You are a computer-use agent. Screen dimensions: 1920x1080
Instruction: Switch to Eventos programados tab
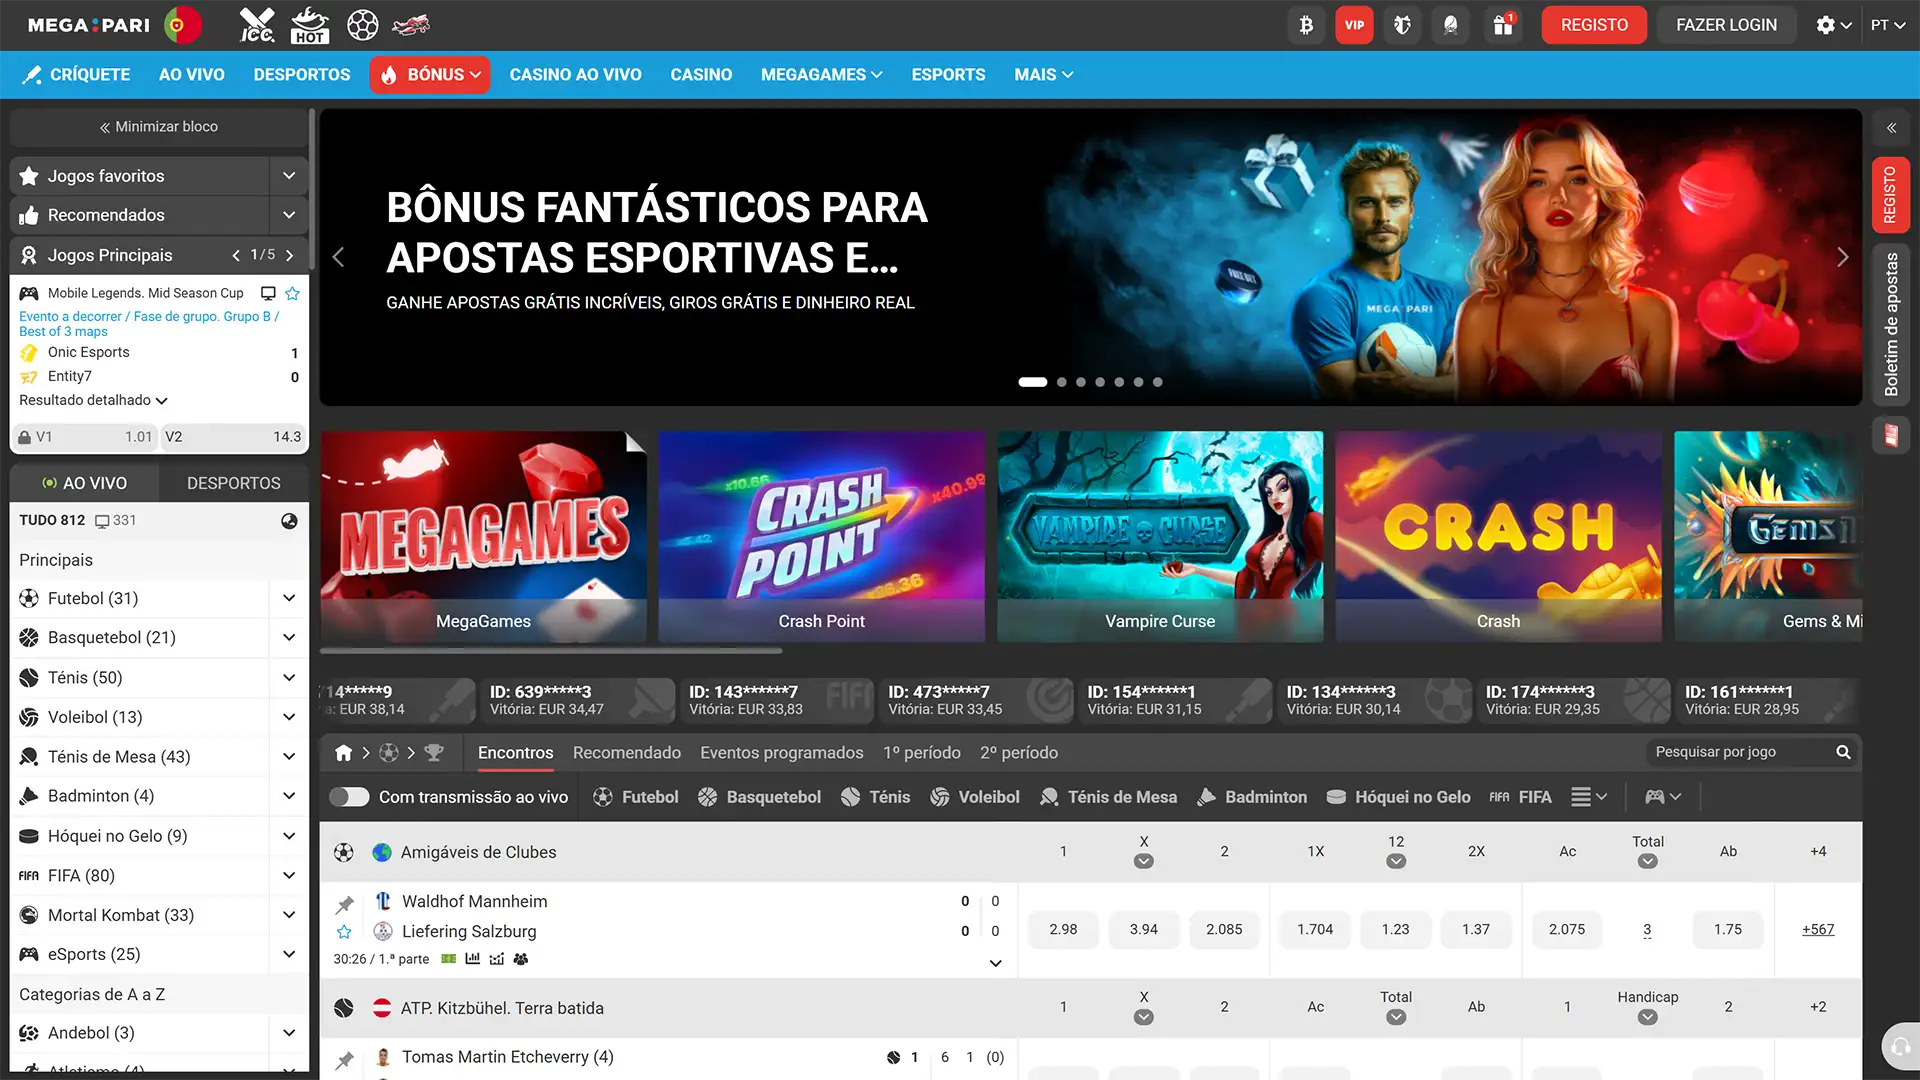click(781, 753)
